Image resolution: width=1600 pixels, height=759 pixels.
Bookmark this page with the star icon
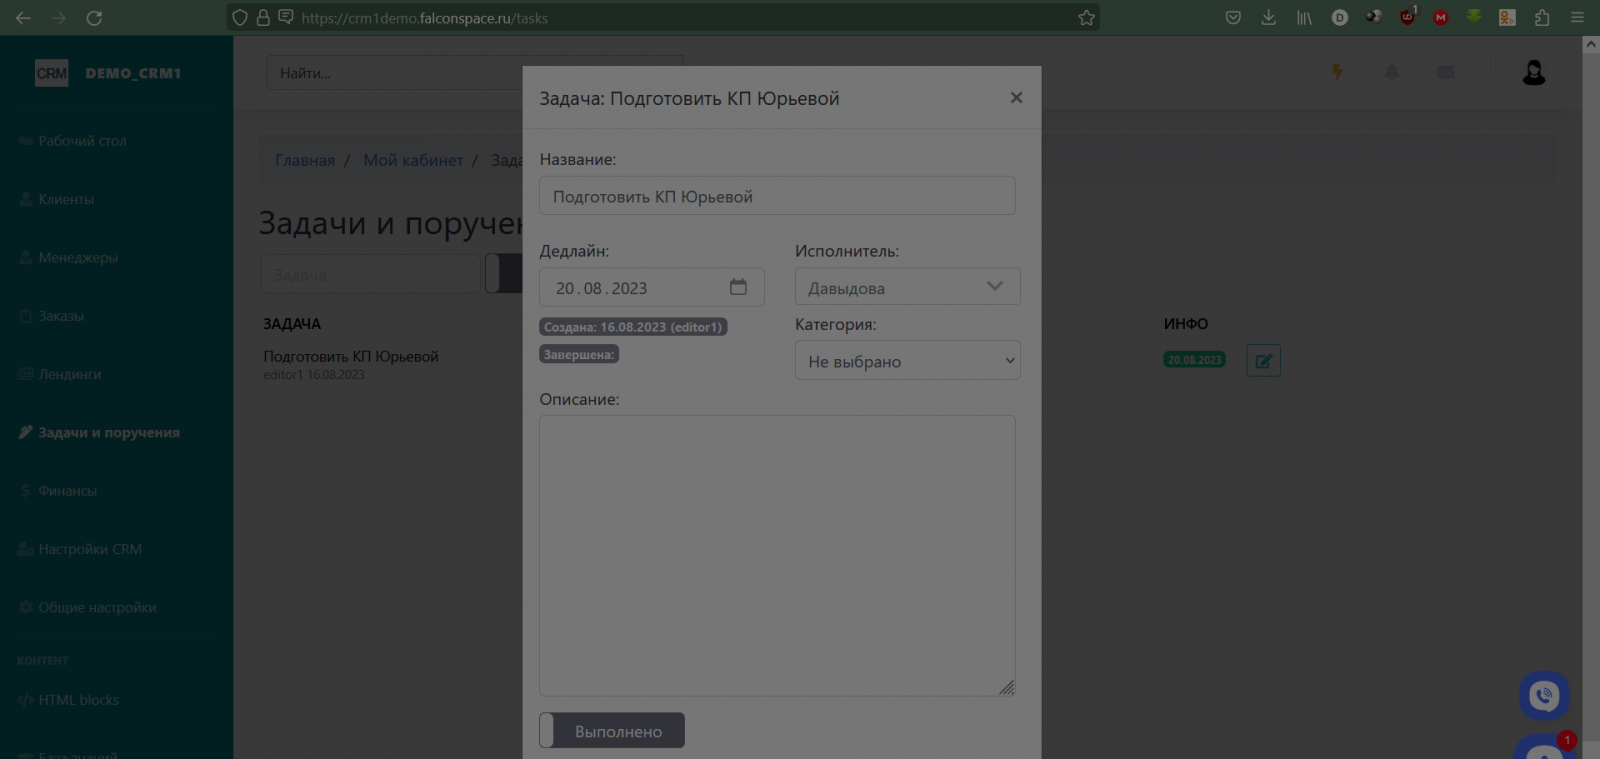[x=1086, y=18]
